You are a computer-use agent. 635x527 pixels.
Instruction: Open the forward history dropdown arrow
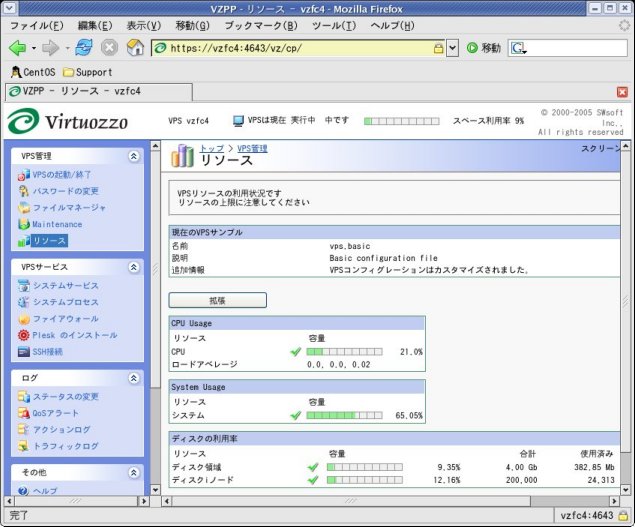pyautogui.click(x=67, y=48)
